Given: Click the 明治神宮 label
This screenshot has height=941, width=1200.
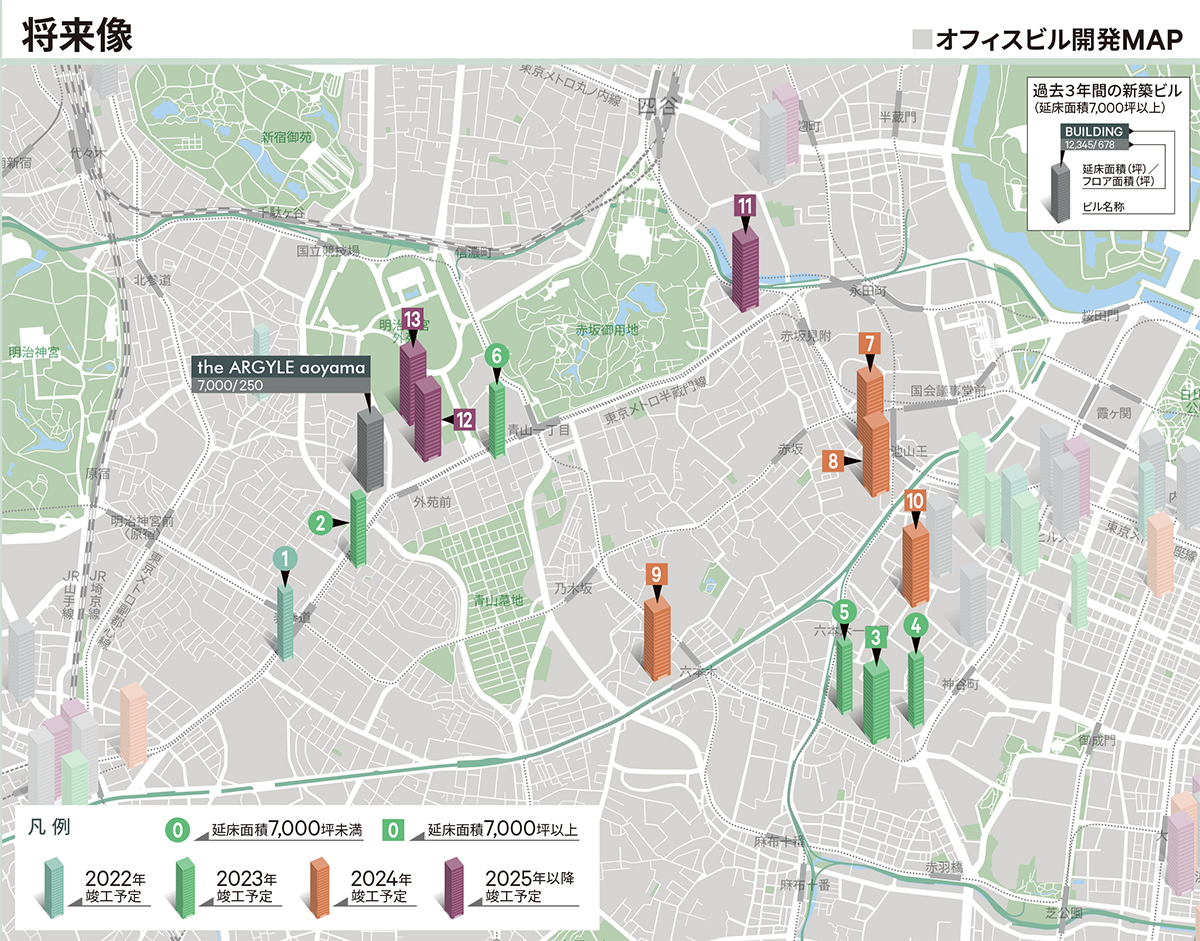Looking at the screenshot, I should tap(33, 352).
